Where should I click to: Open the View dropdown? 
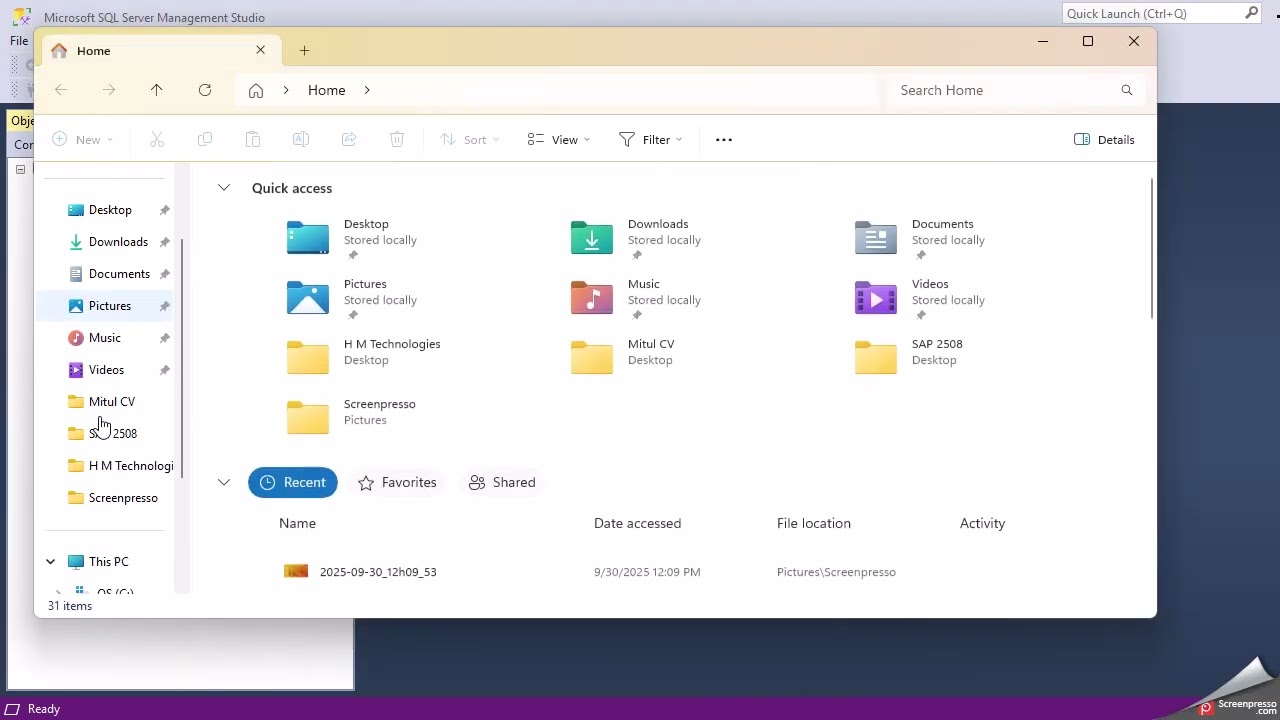click(558, 140)
